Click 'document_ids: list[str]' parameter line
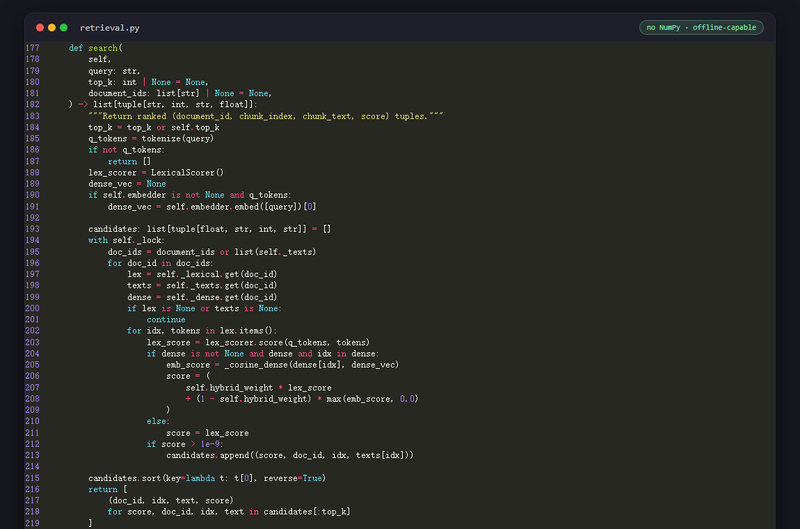 point(180,93)
